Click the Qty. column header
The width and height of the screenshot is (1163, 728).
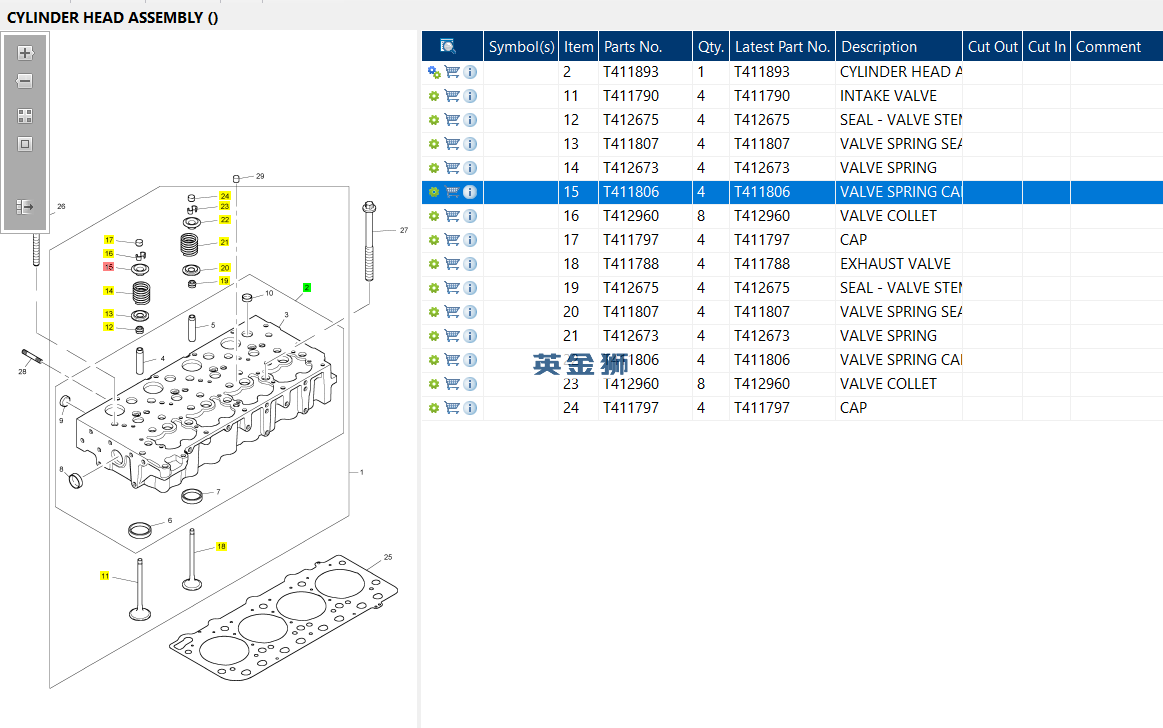coord(710,47)
